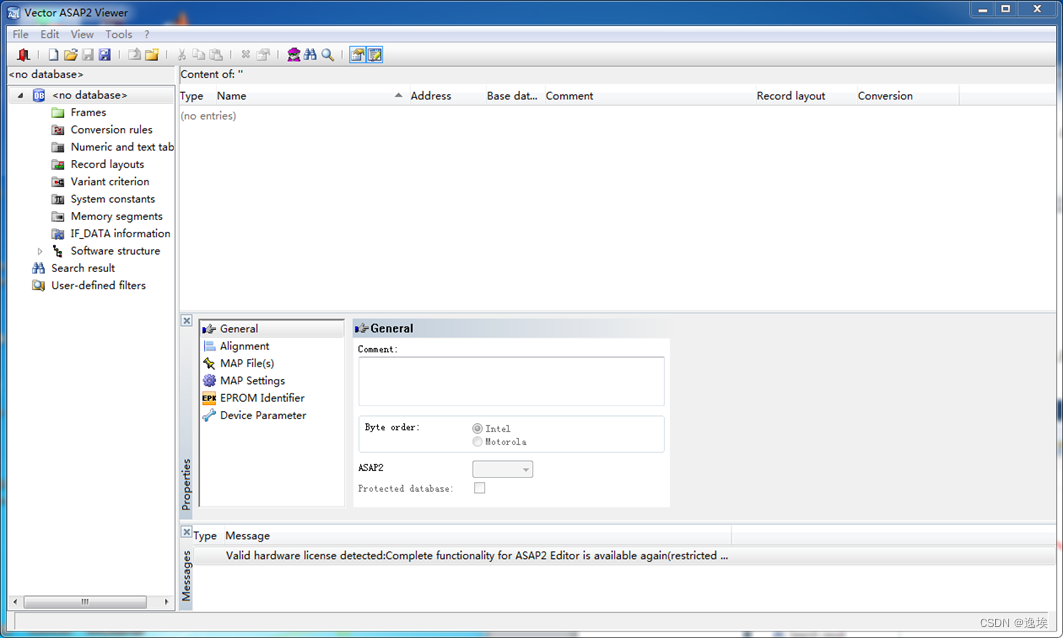Select Memory segments tree item

pyautogui.click(x=117, y=216)
